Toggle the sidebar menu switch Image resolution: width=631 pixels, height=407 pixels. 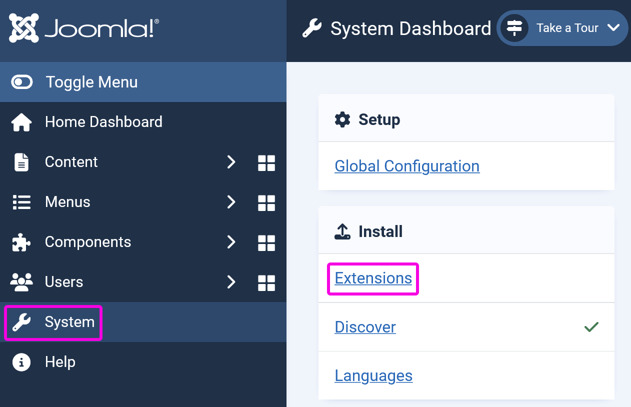[x=22, y=82]
